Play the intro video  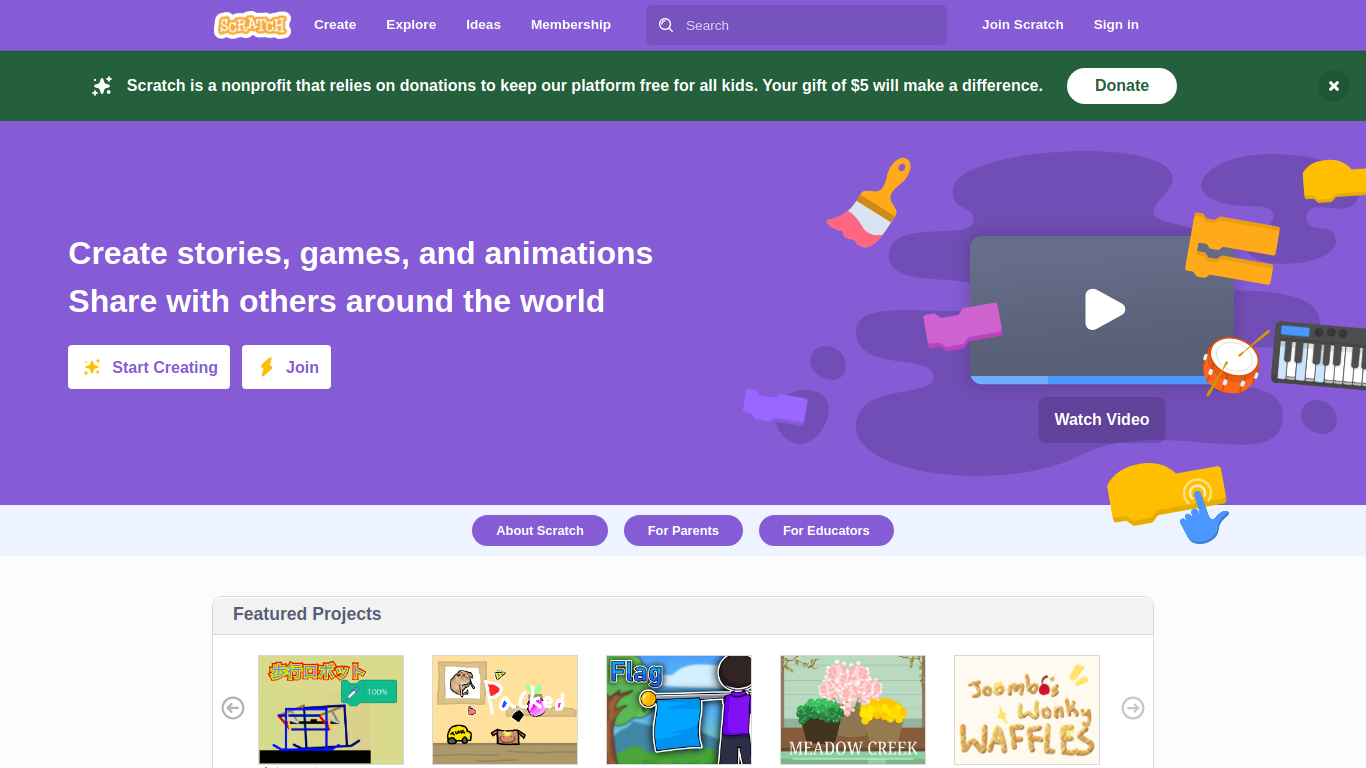tap(1104, 309)
